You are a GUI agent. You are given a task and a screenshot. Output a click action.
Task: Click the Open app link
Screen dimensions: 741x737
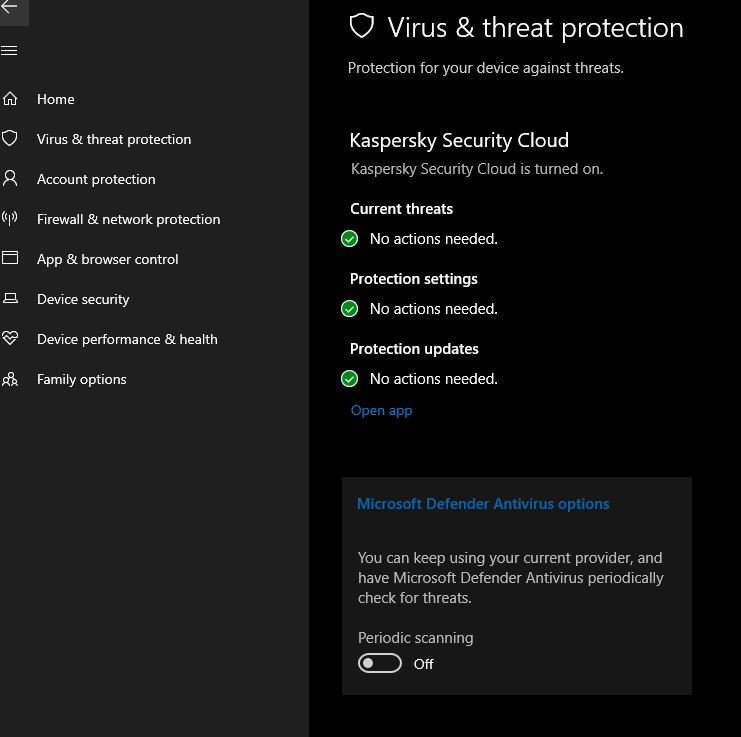pos(381,410)
